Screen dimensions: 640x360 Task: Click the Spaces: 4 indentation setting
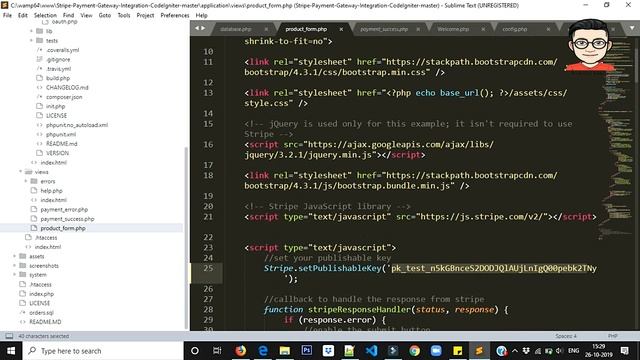pos(566,336)
